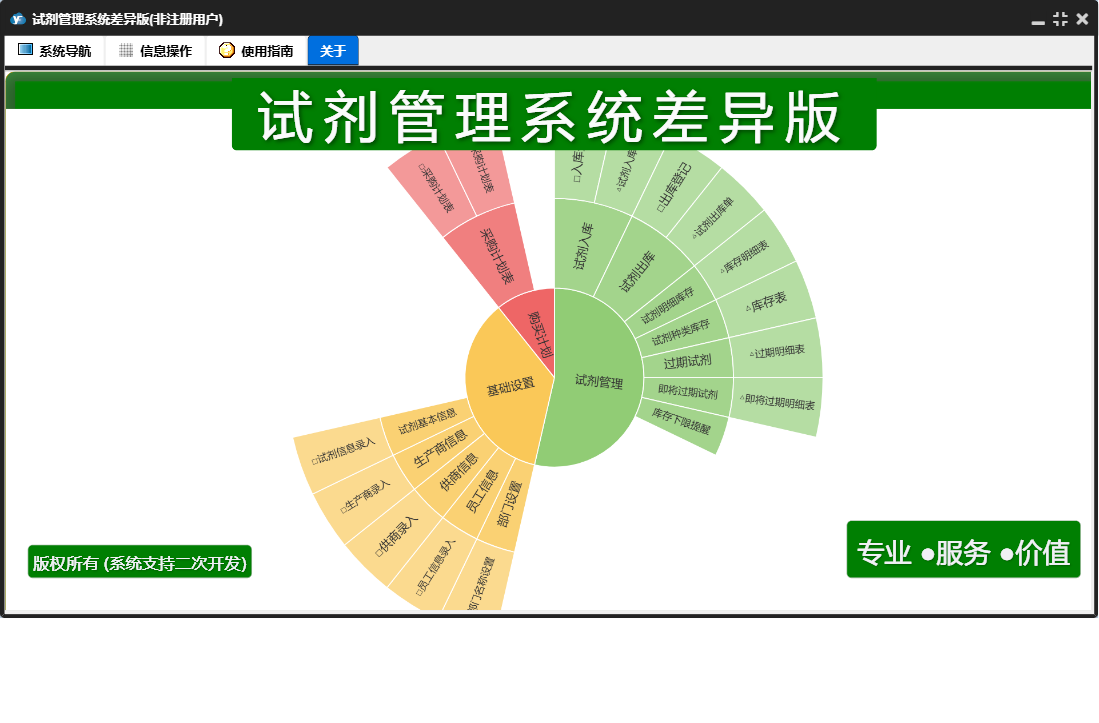Image resolution: width=1099 pixels, height=723 pixels.
Task: Open the 系统导航 tab
Action: [55, 50]
